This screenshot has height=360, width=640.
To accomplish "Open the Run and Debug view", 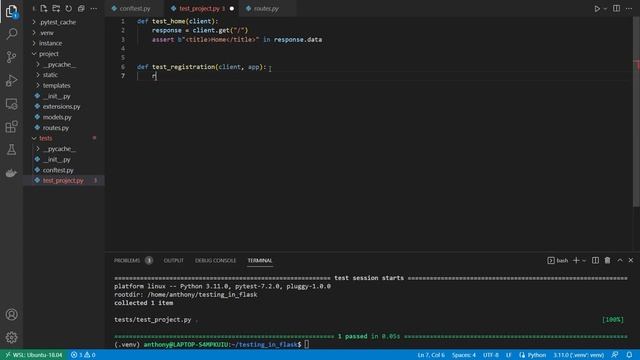I will click(11, 80).
